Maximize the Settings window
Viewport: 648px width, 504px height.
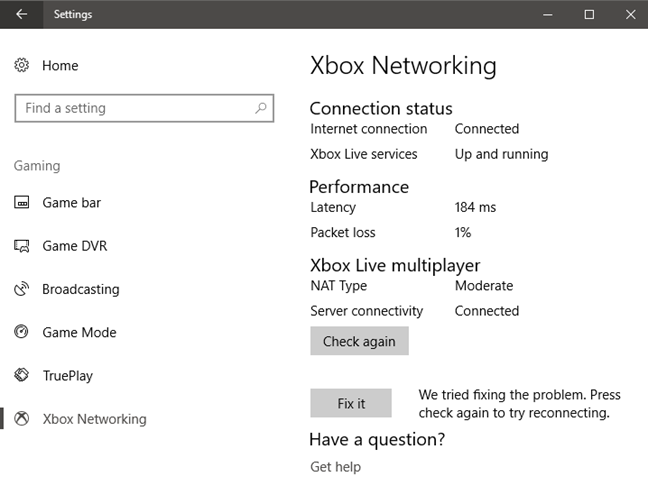[x=589, y=14]
